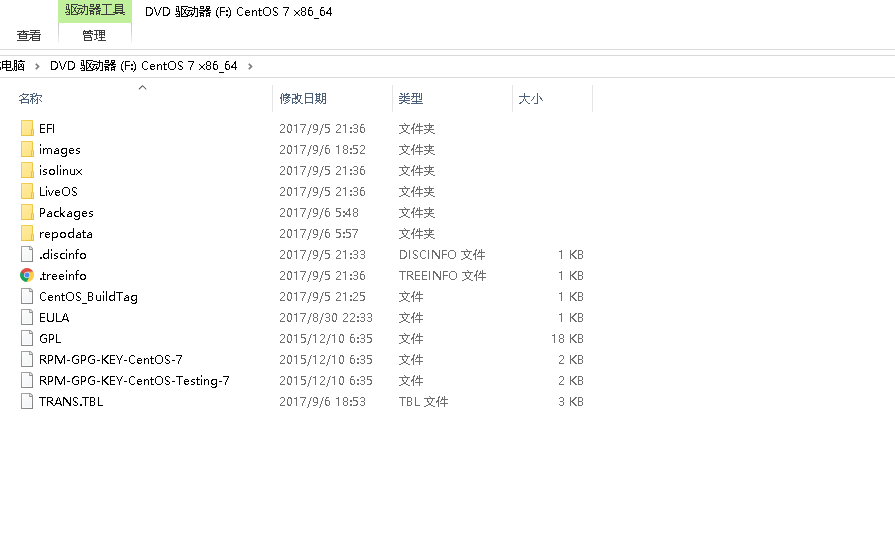Sort files by 修改日期 column header
895x550 pixels.
pos(303,99)
